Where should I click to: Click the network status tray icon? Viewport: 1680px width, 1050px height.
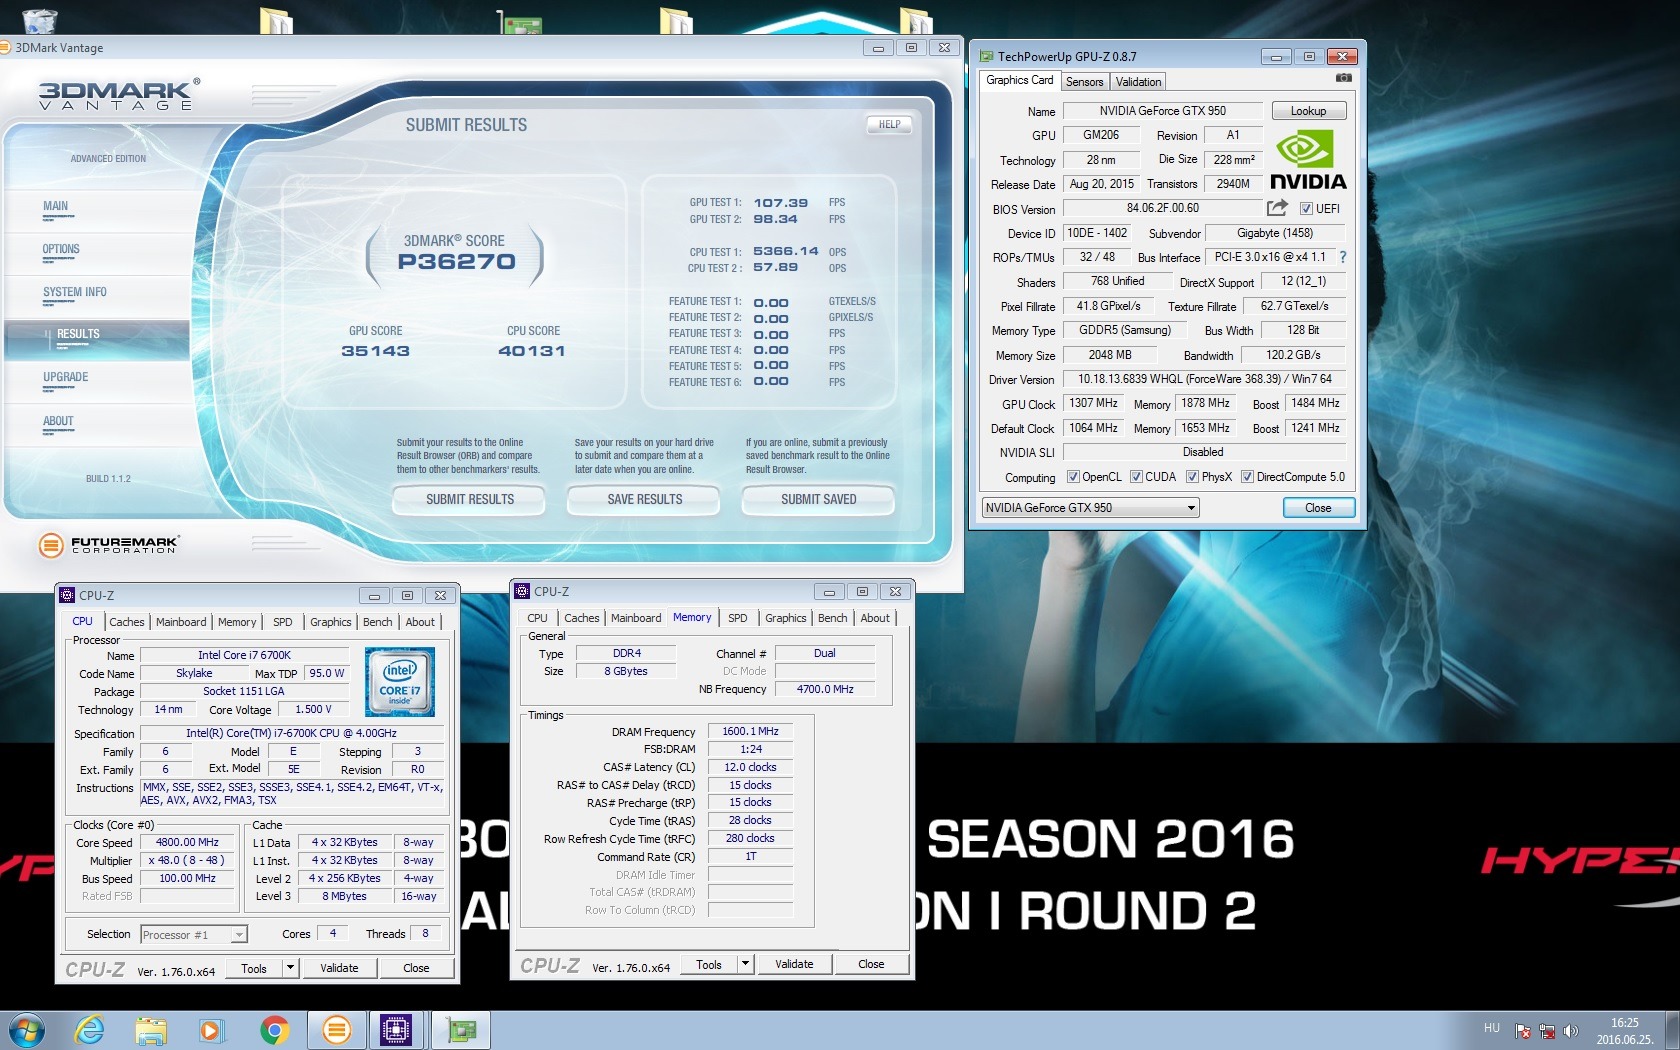[x=1547, y=1031]
